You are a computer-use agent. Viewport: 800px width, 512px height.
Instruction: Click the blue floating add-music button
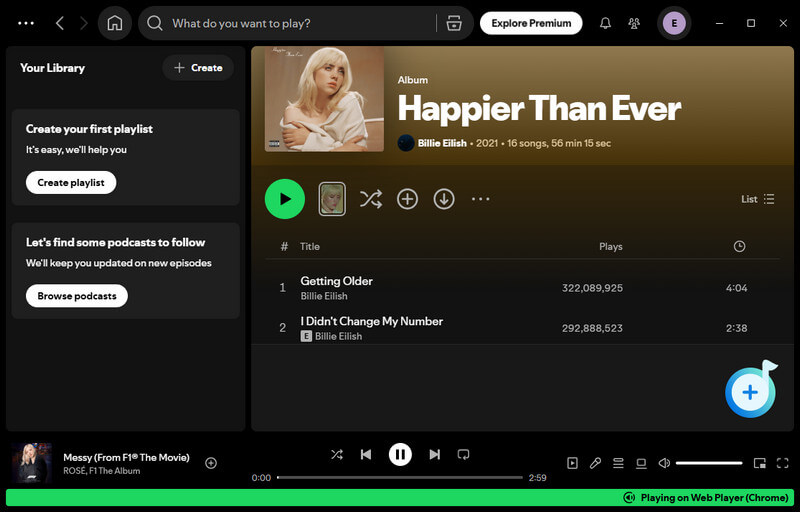click(x=749, y=392)
